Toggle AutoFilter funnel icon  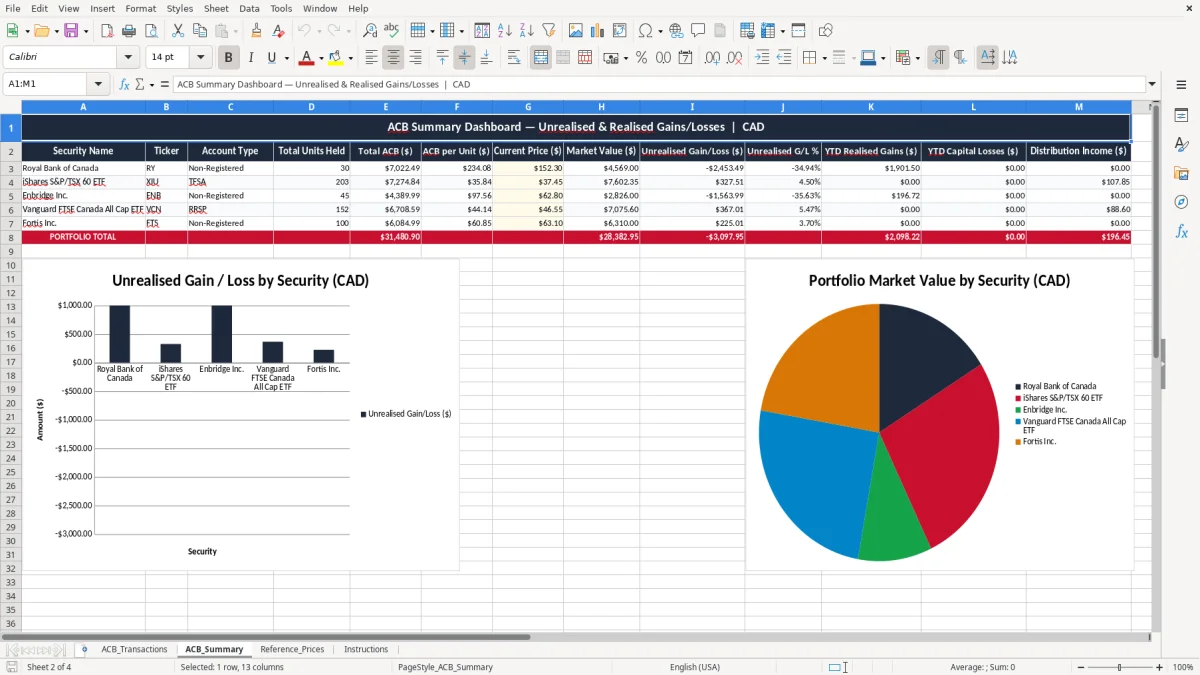coord(548,31)
